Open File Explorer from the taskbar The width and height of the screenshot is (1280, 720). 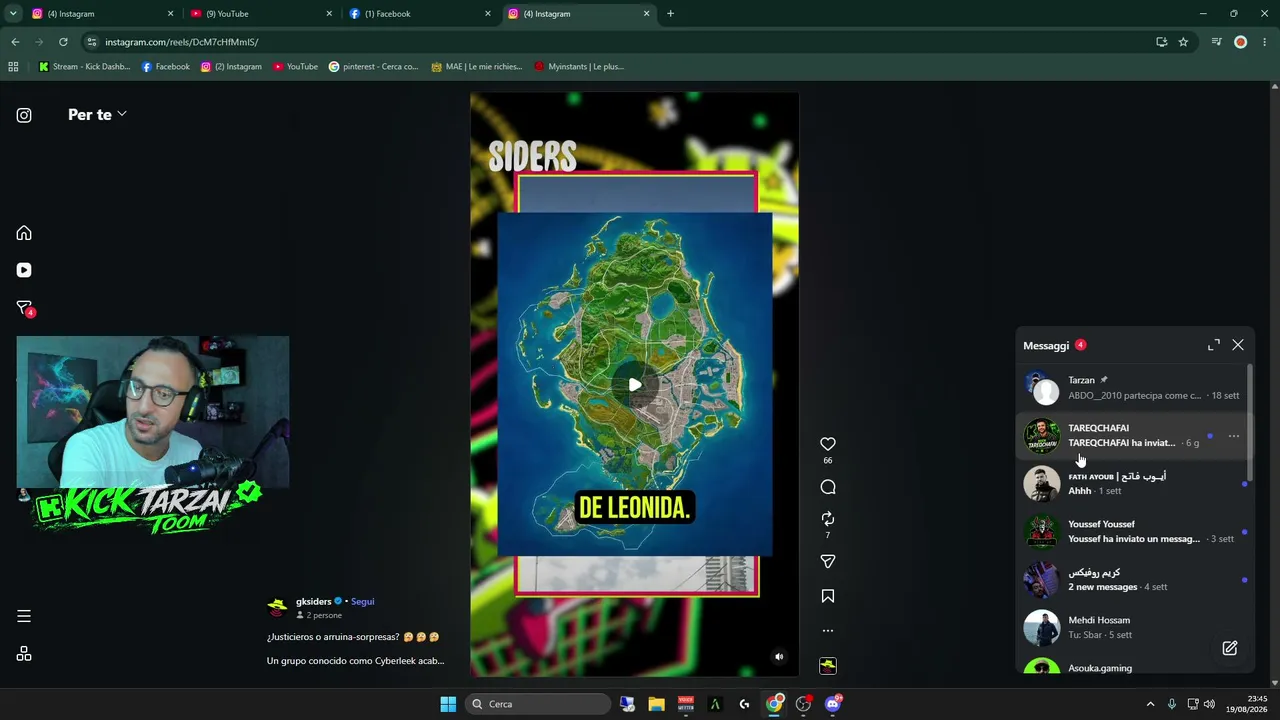(656, 704)
